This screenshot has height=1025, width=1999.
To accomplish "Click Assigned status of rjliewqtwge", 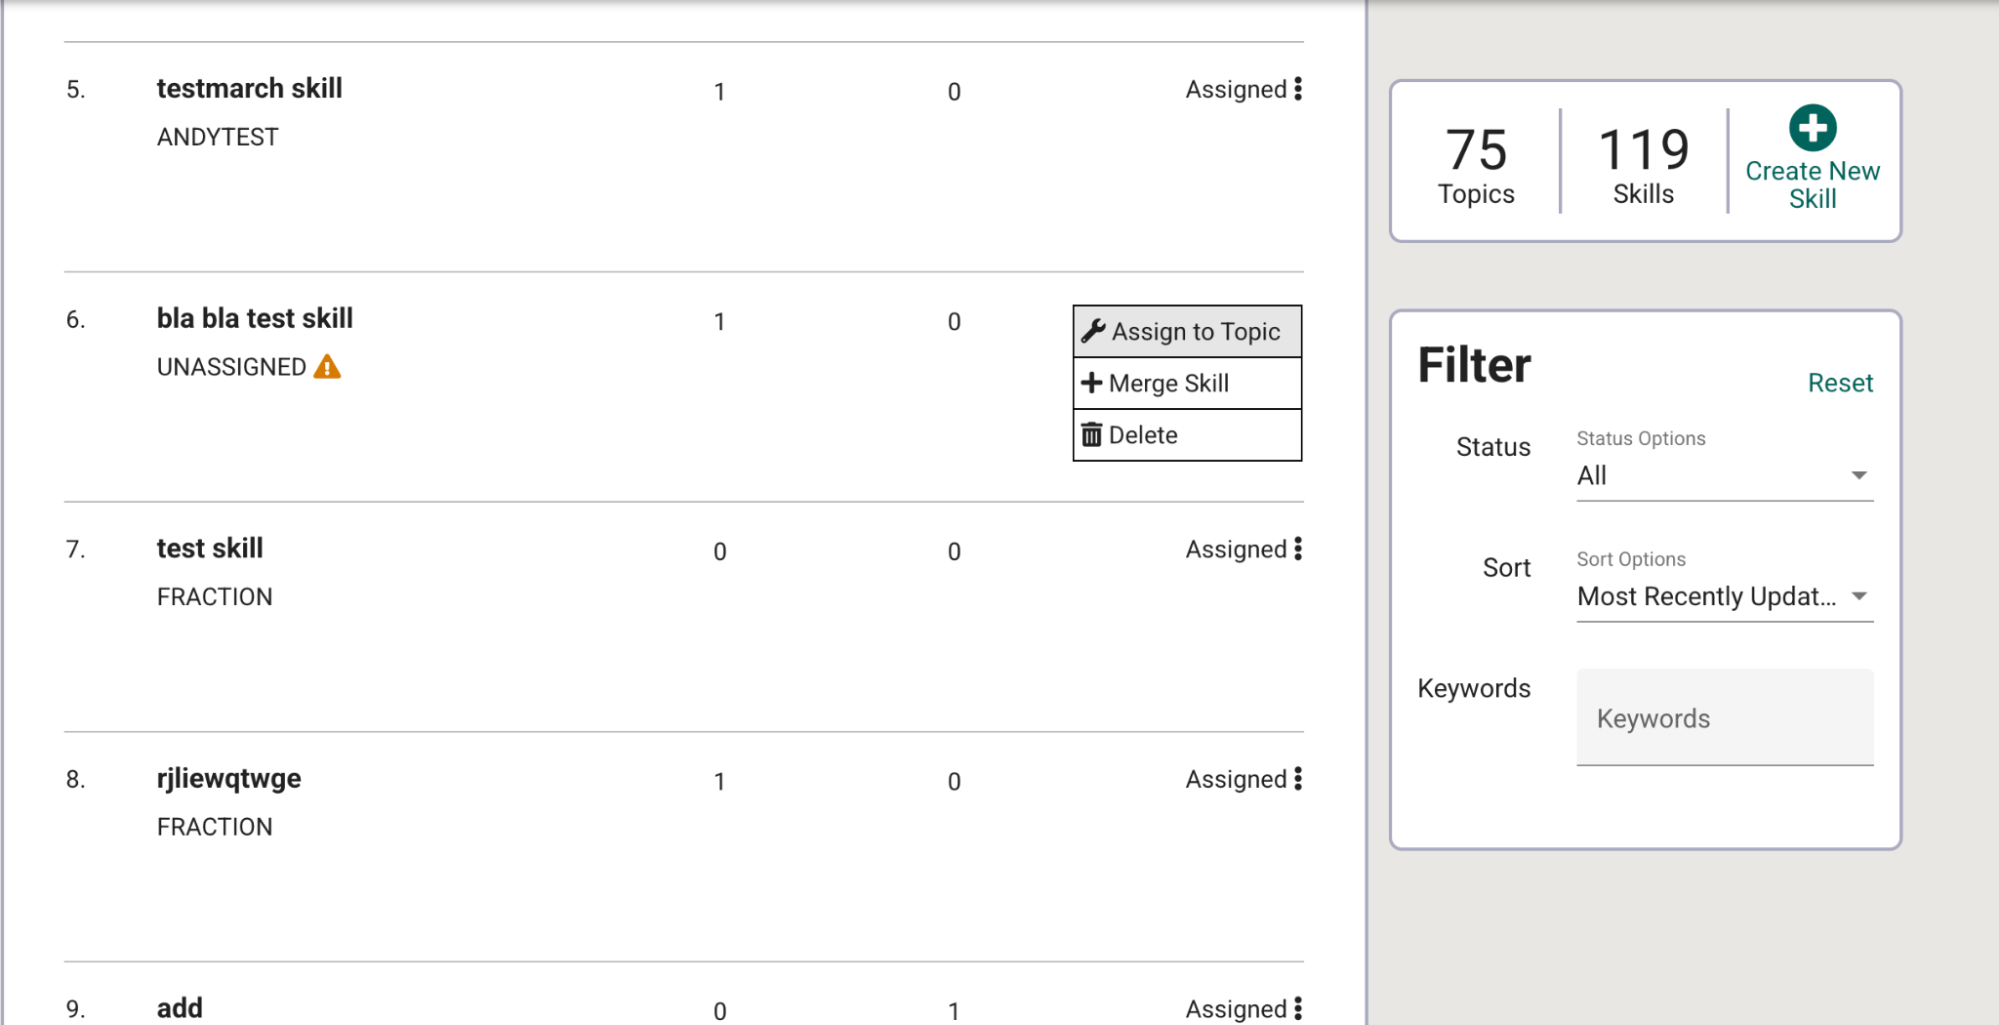I will tap(1236, 780).
